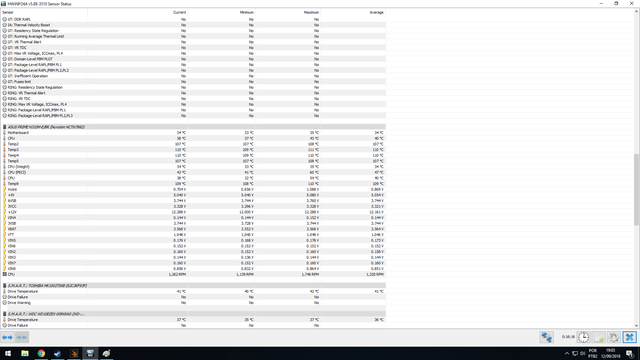Select the VBAT voltage row

[x=193, y=229]
